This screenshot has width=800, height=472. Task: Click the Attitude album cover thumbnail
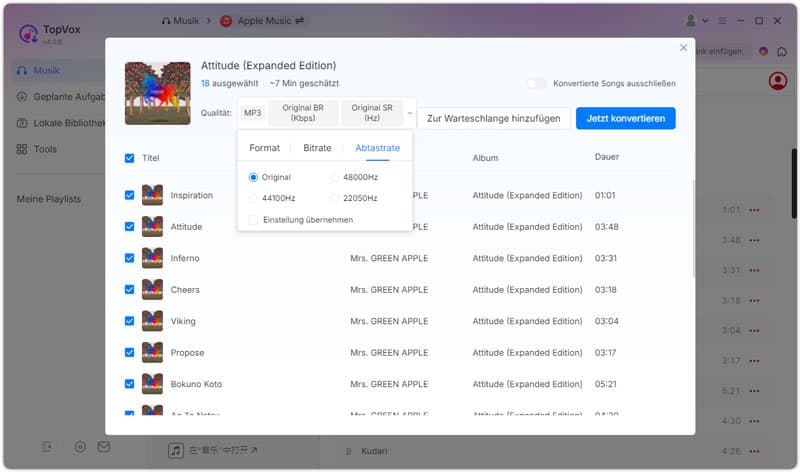pos(157,93)
